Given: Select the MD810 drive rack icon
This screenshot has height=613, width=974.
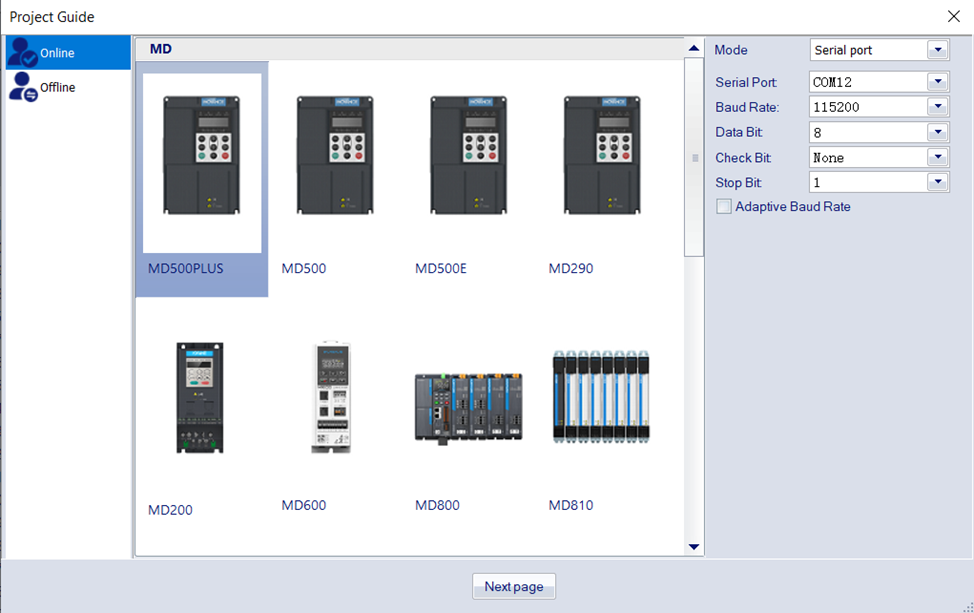Looking at the screenshot, I should (602, 397).
